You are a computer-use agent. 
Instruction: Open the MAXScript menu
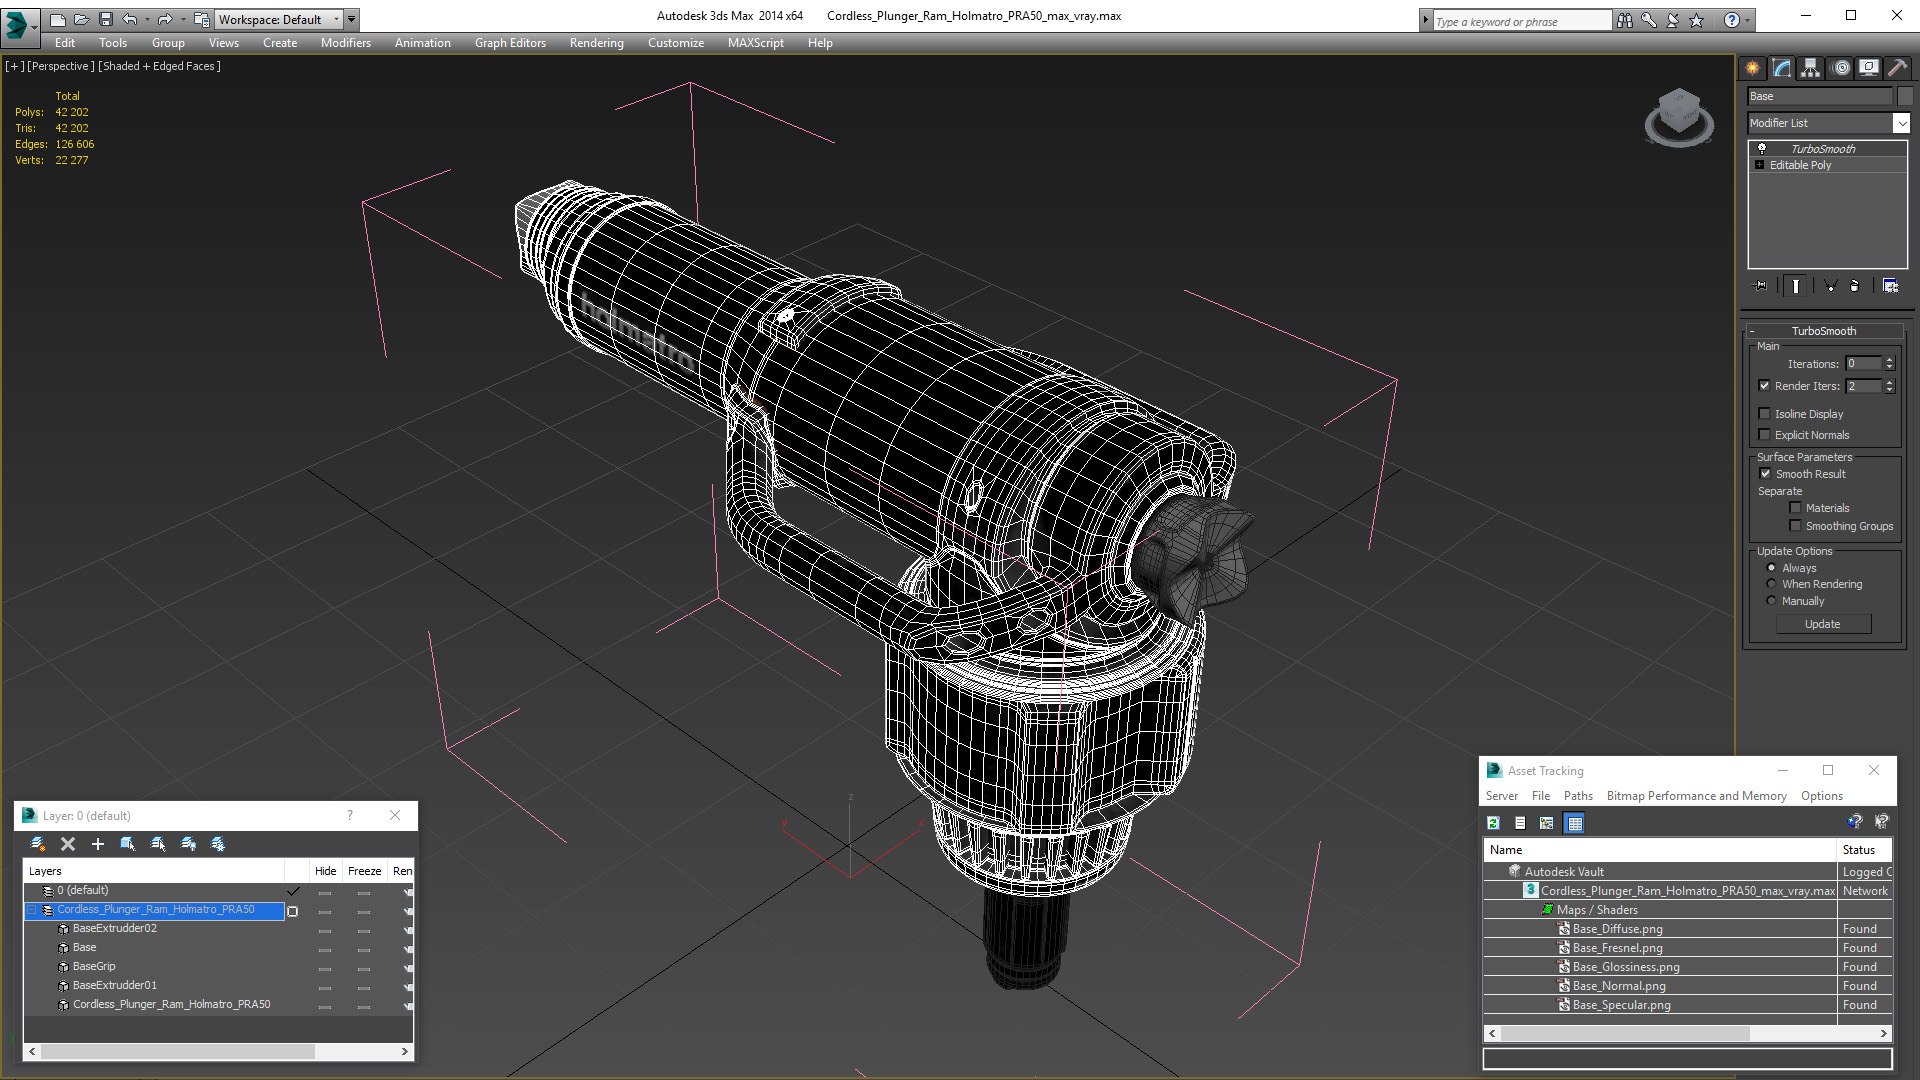[755, 43]
